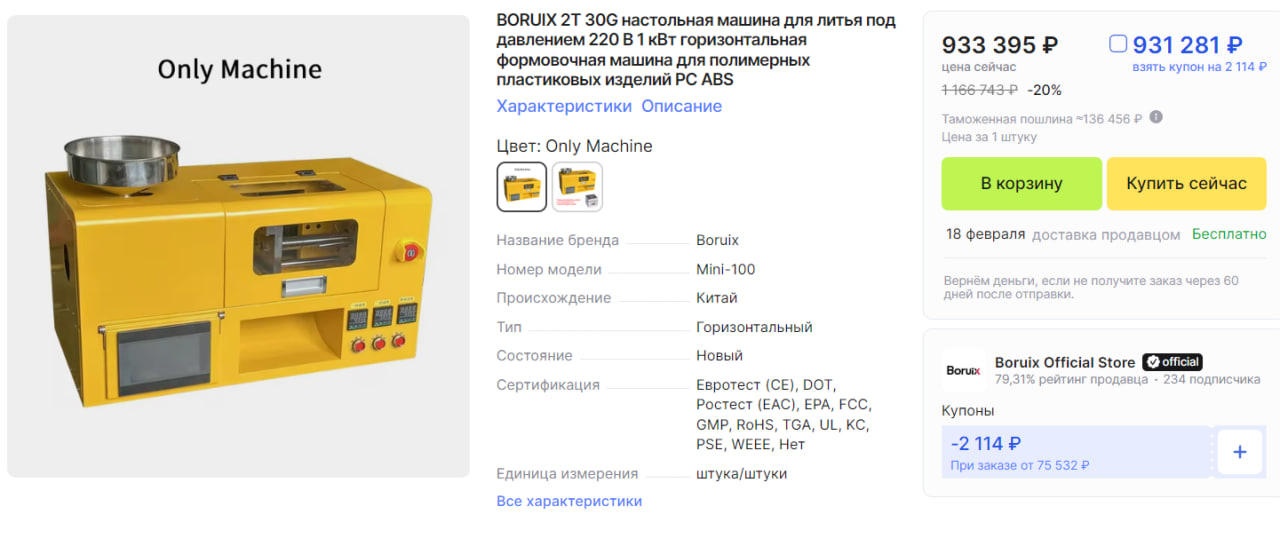This screenshot has width=1280, height=538.
Task: Click the Купить сейчас button
Action: [x=1186, y=184]
